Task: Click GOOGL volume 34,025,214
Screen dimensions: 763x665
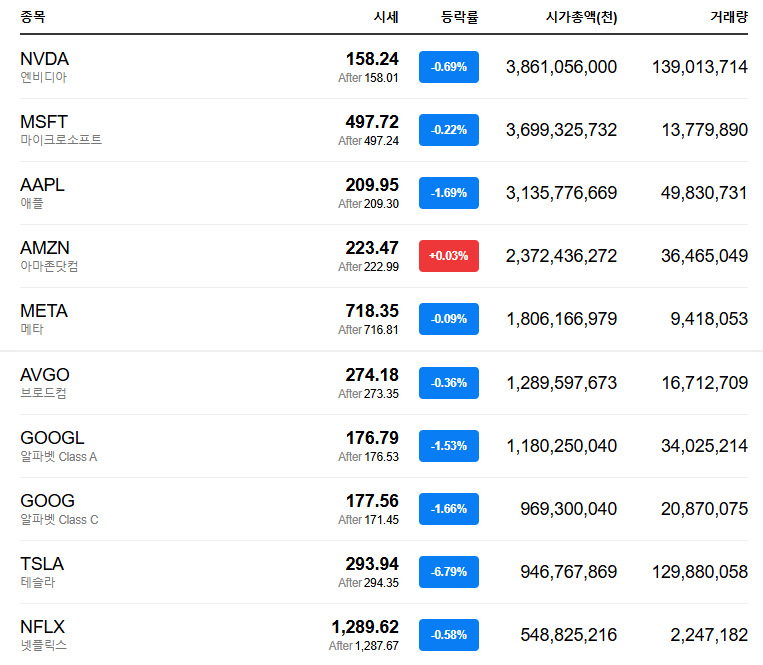Action: coord(704,446)
